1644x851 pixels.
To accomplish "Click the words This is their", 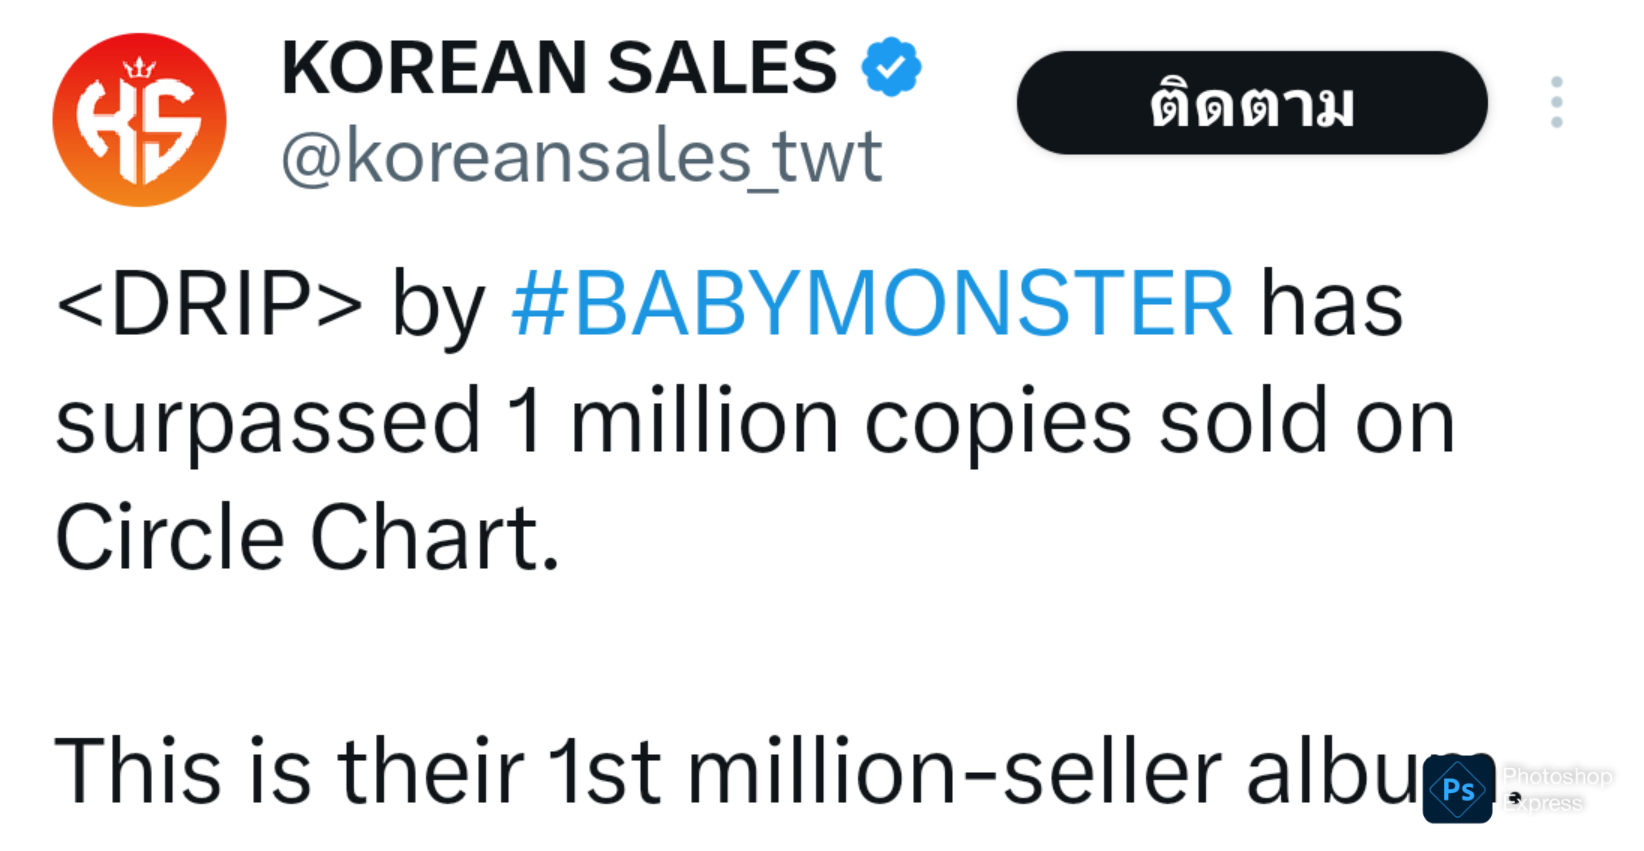I will (289, 771).
